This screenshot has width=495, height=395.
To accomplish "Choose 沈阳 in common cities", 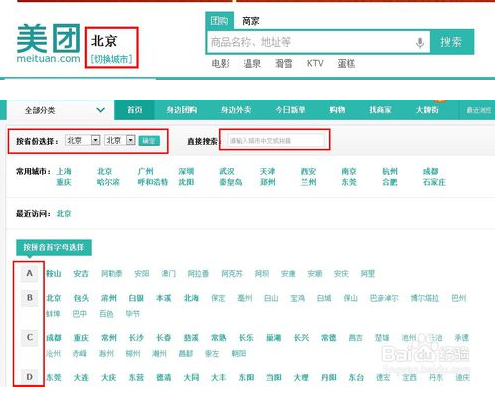I will tap(186, 182).
